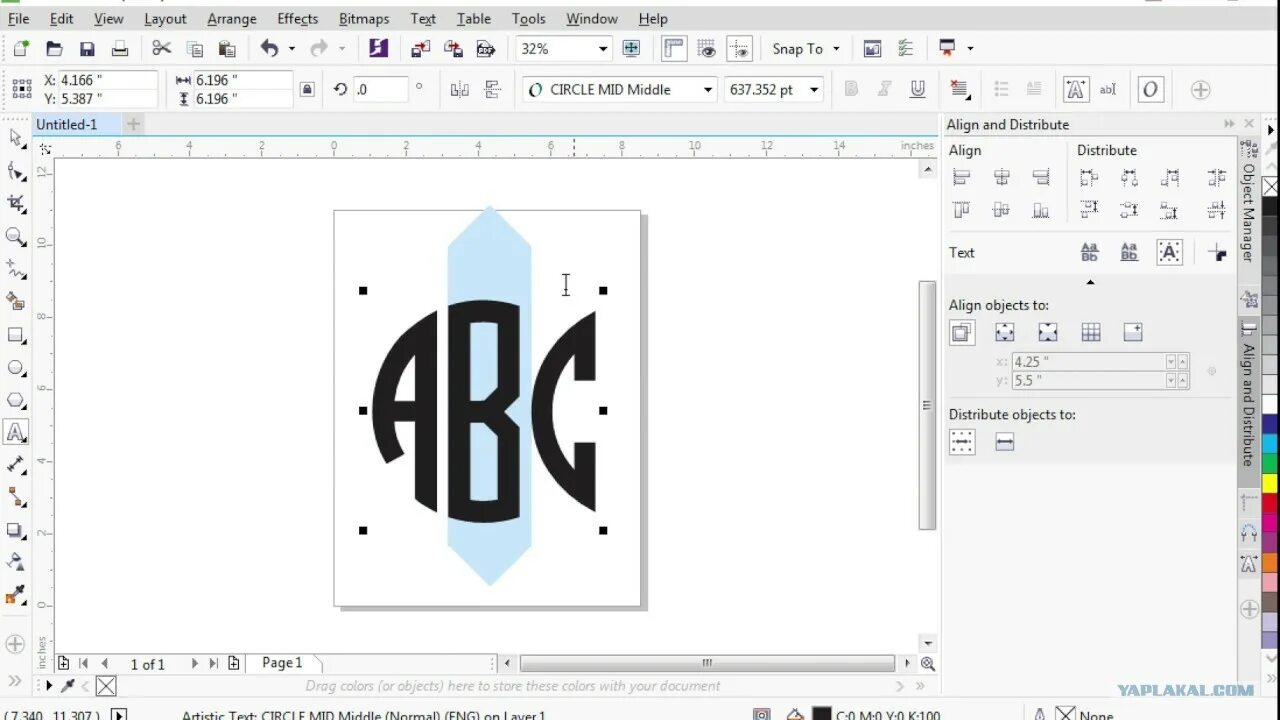Screen dimensions: 1280x720
Task: Toggle the lock ratio padlock button
Action: 307,89
